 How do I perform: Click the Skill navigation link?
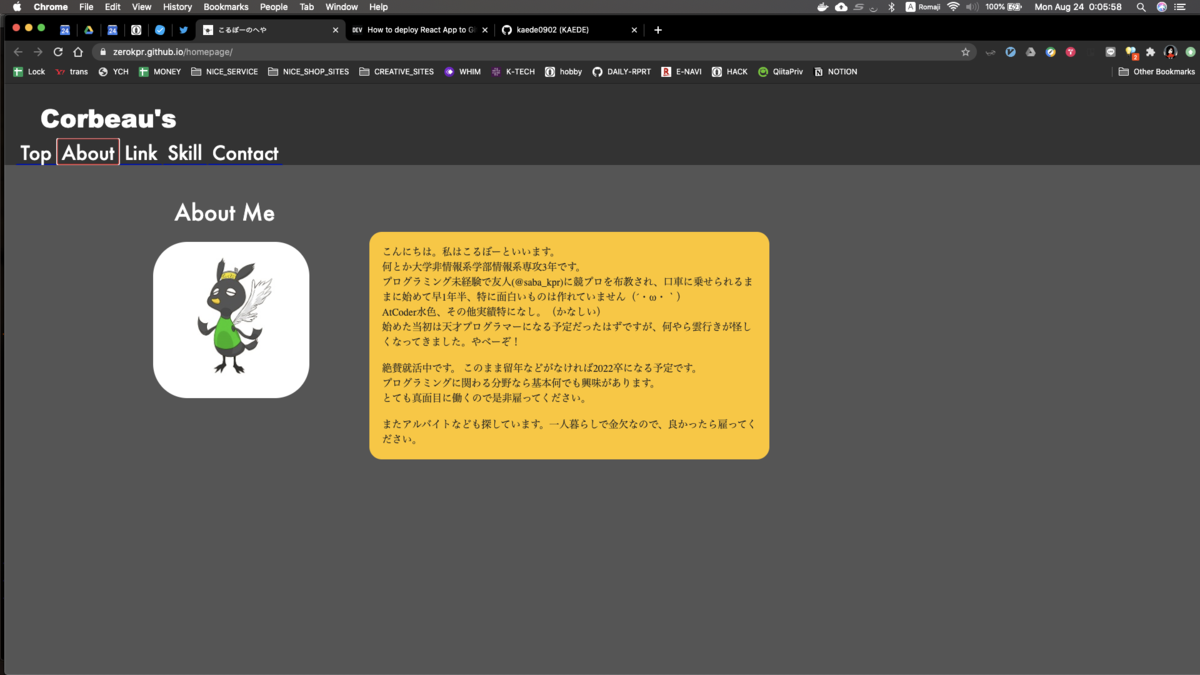(x=184, y=153)
